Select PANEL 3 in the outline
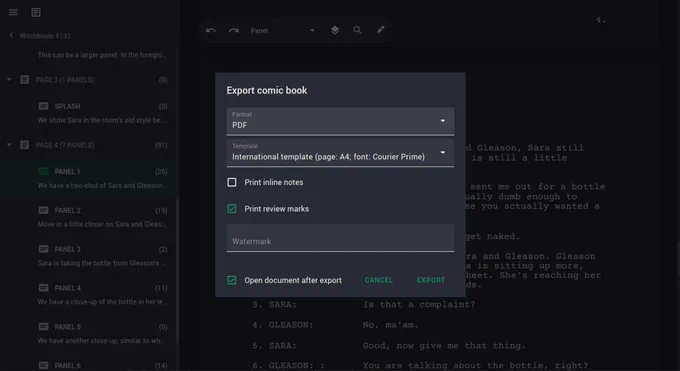Viewport: 680px width, 371px height. [88, 256]
